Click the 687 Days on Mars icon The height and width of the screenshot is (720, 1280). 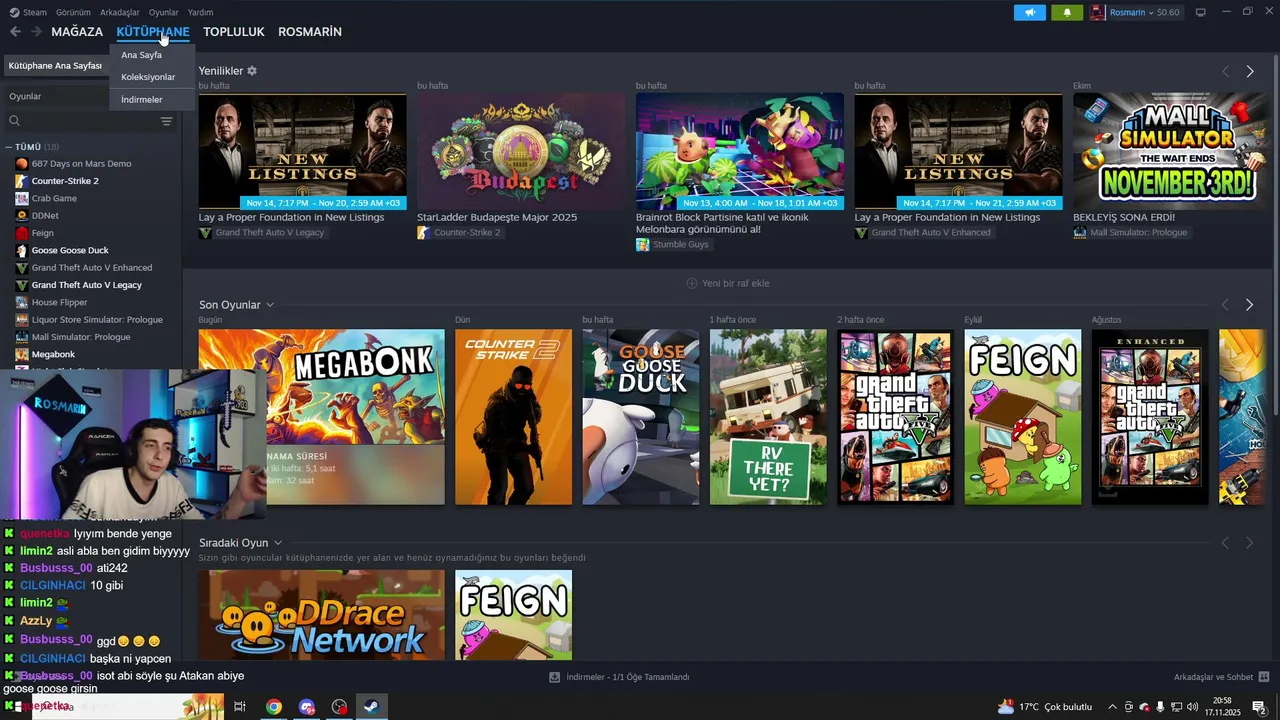point(22,163)
